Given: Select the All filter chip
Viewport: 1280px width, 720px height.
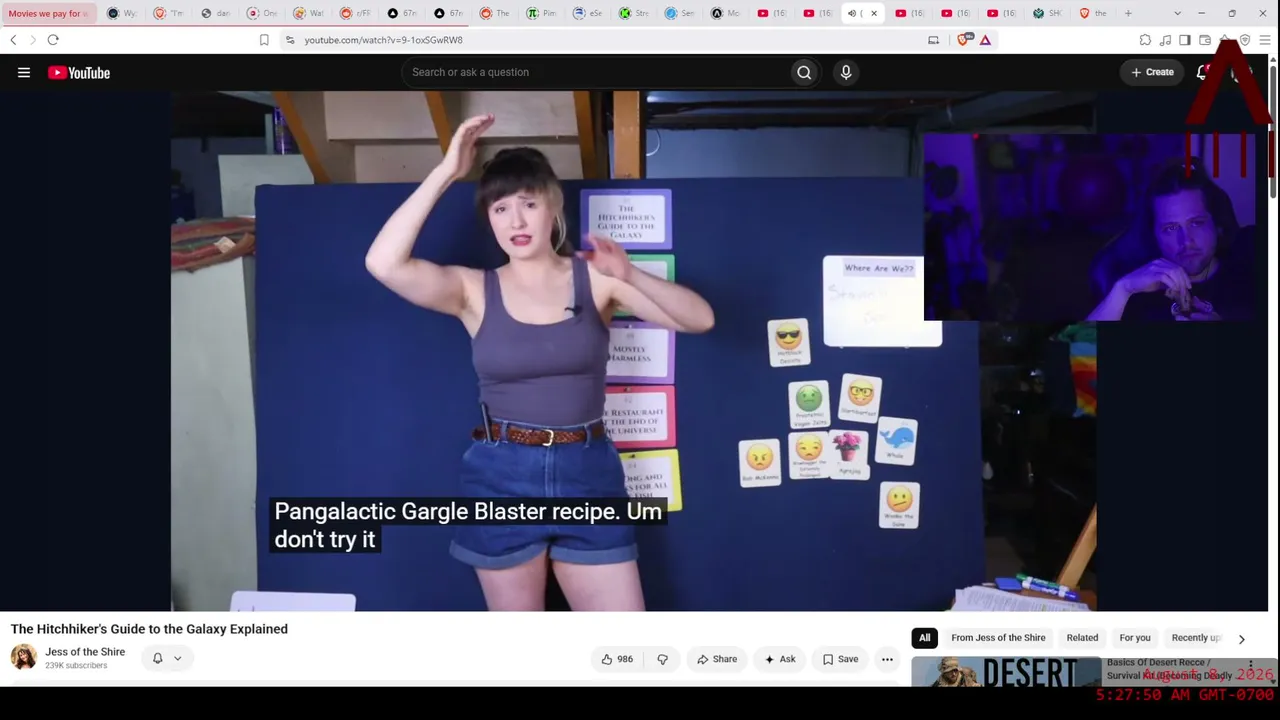Looking at the screenshot, I should click(x=925, y=638).
